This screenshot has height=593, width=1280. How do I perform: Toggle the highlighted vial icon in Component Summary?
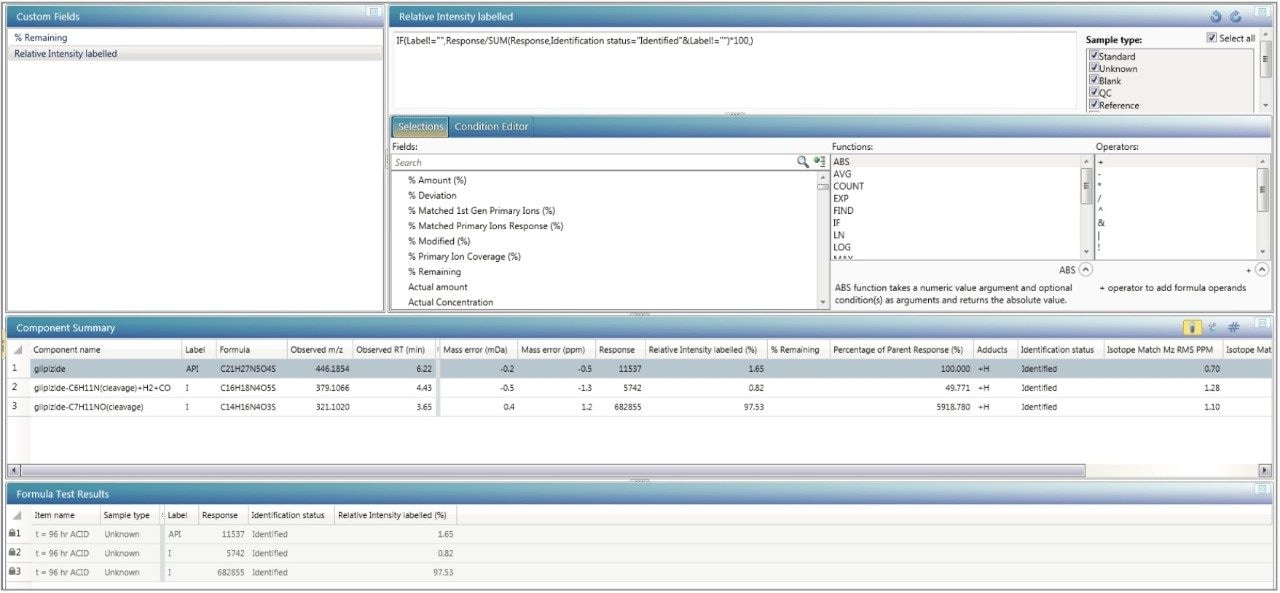(1193, 327)
